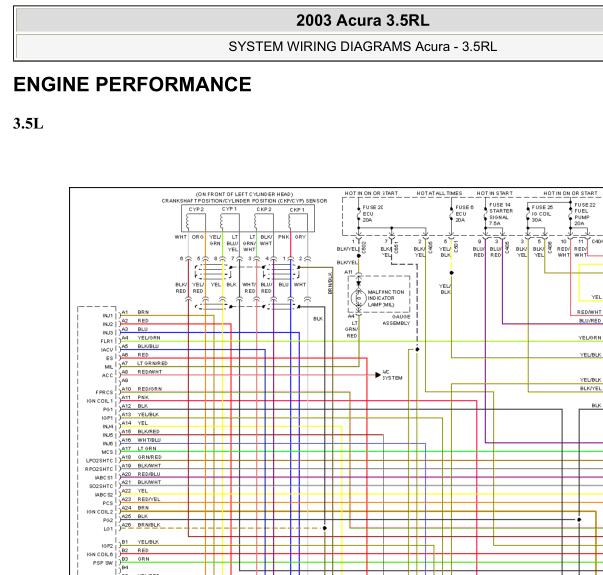Screen dimensions: 603x575
Task: Click the 'A7 LT GRN/RED' pin row
Action: pyautogui.click(x=145, y=363)
